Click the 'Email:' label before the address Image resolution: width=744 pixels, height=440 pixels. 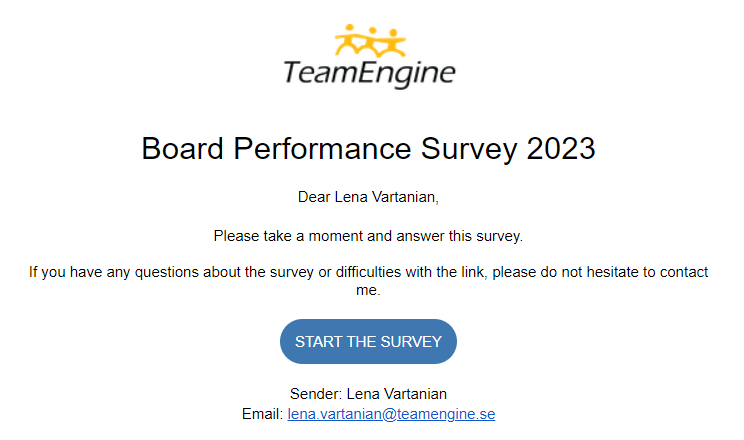(263, 414)
